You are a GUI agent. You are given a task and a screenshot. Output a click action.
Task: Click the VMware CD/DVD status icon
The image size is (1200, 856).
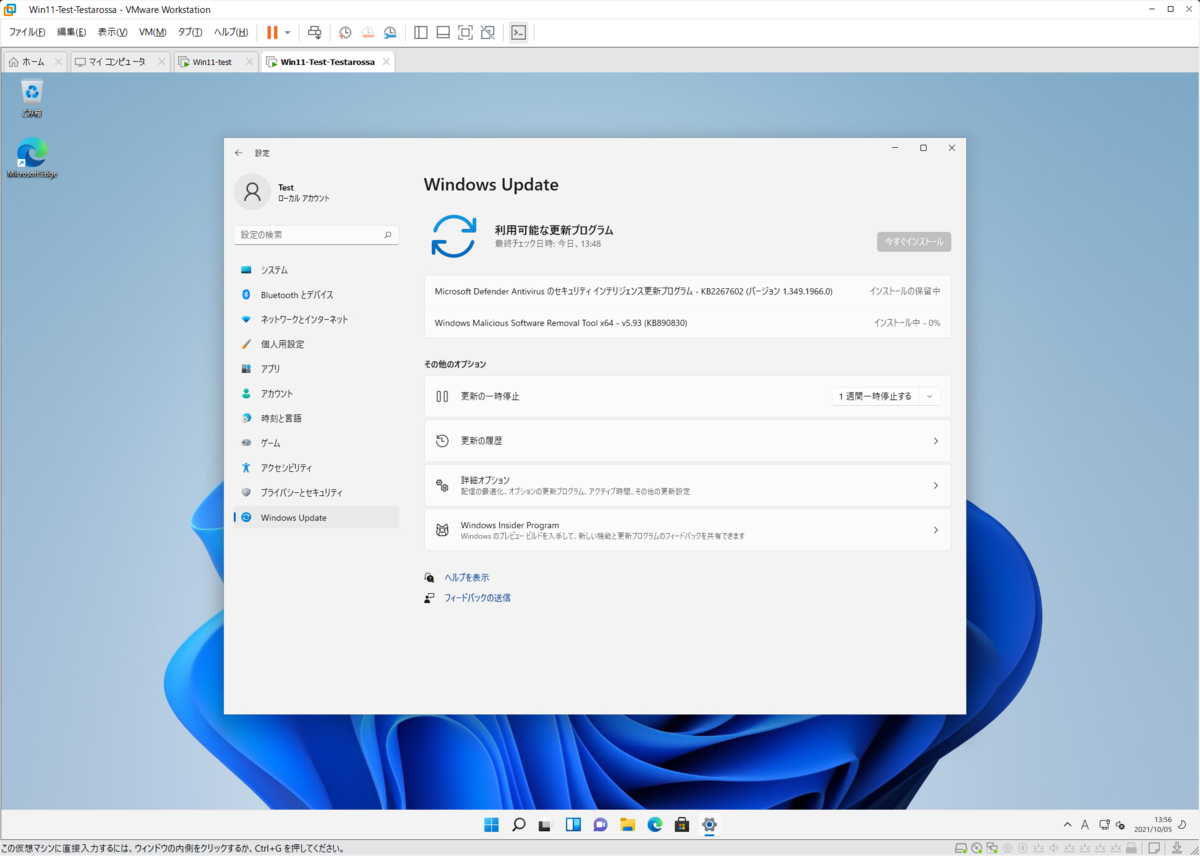click(977, 848)
